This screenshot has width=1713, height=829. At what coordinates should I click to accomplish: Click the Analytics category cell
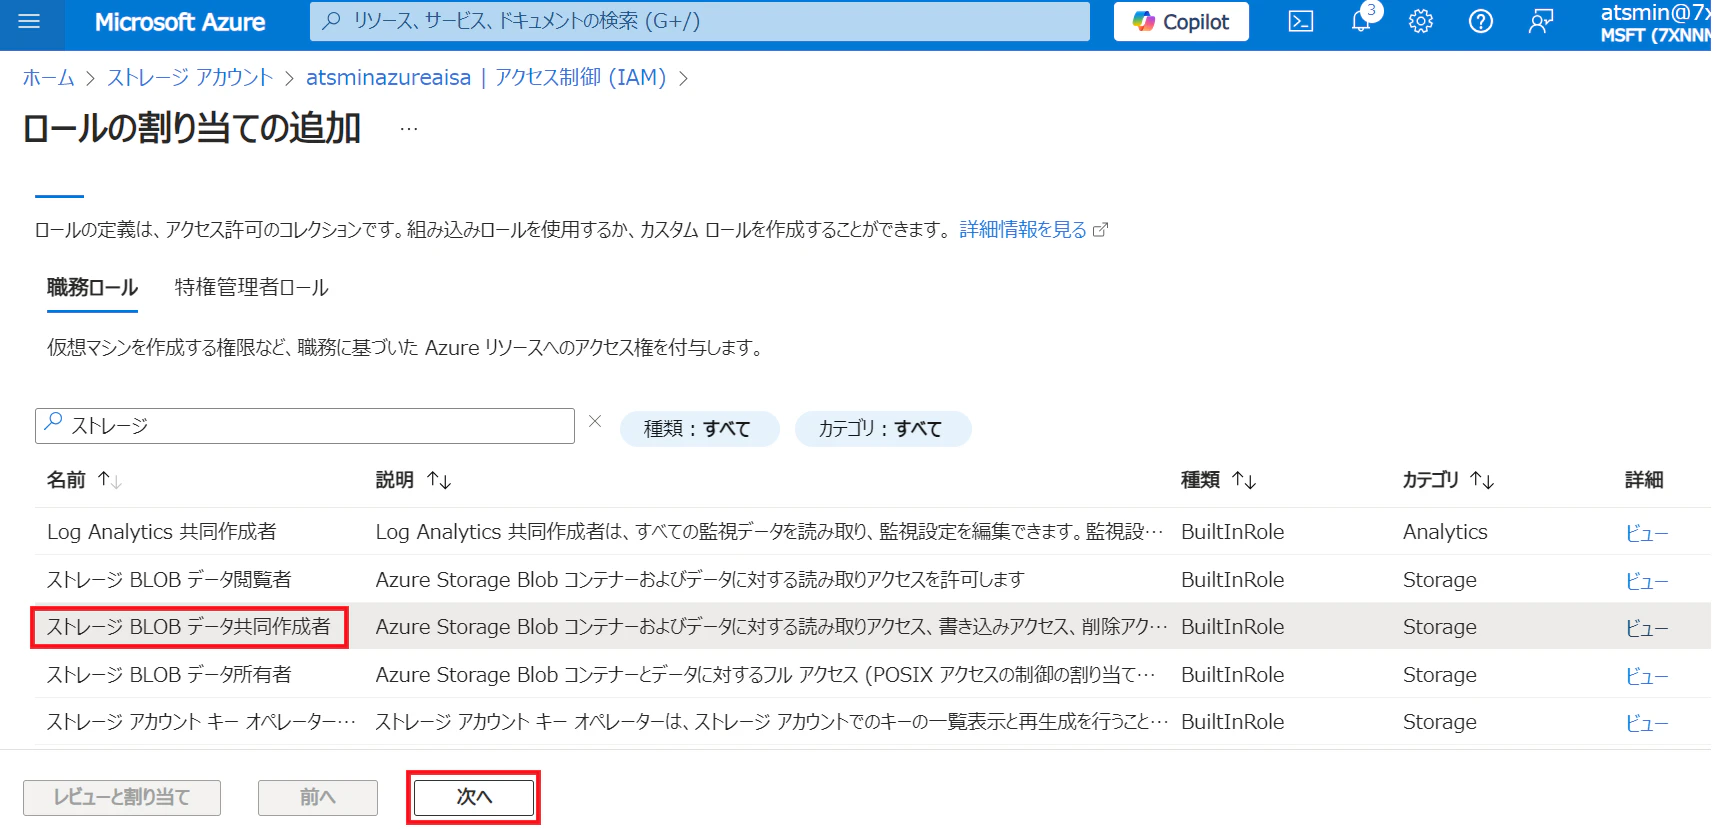(1445, 532)
